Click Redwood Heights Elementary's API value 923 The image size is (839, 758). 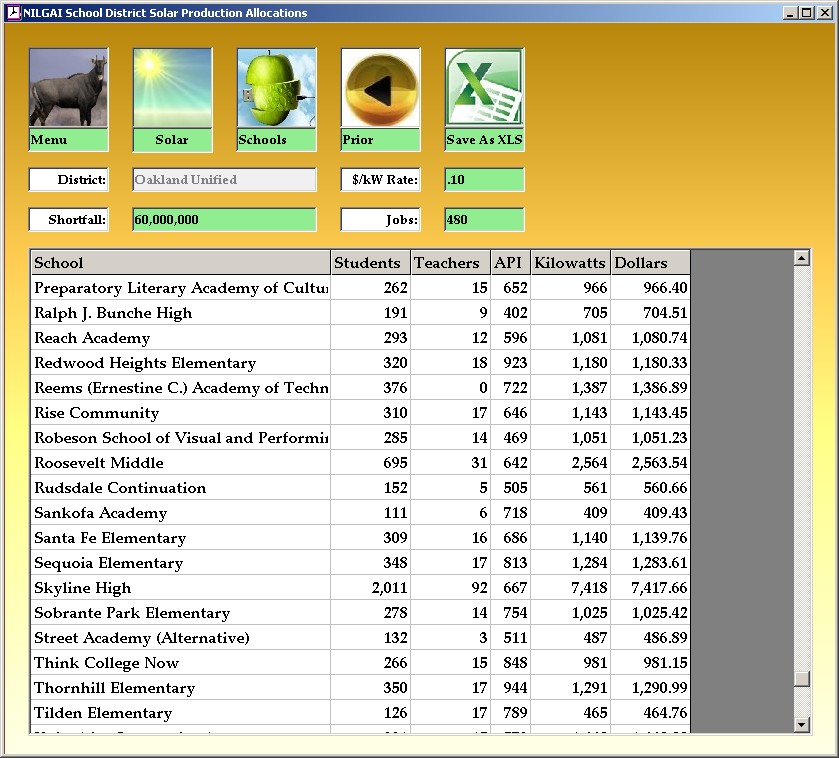(x=515, y=363)
